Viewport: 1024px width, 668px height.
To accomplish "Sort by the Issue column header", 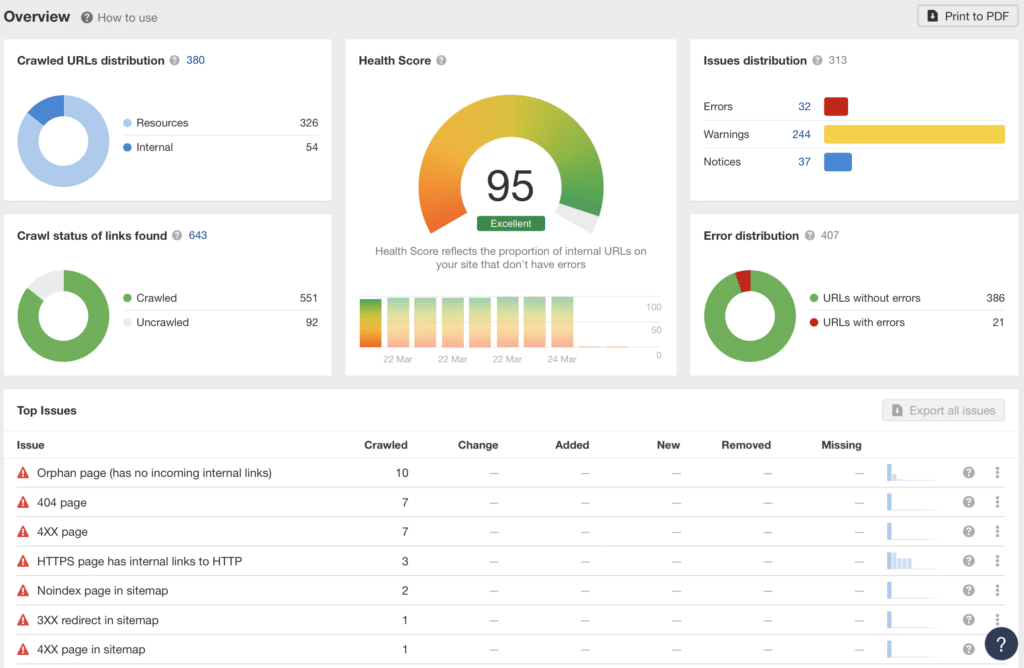I will click(x=31, y=445).
